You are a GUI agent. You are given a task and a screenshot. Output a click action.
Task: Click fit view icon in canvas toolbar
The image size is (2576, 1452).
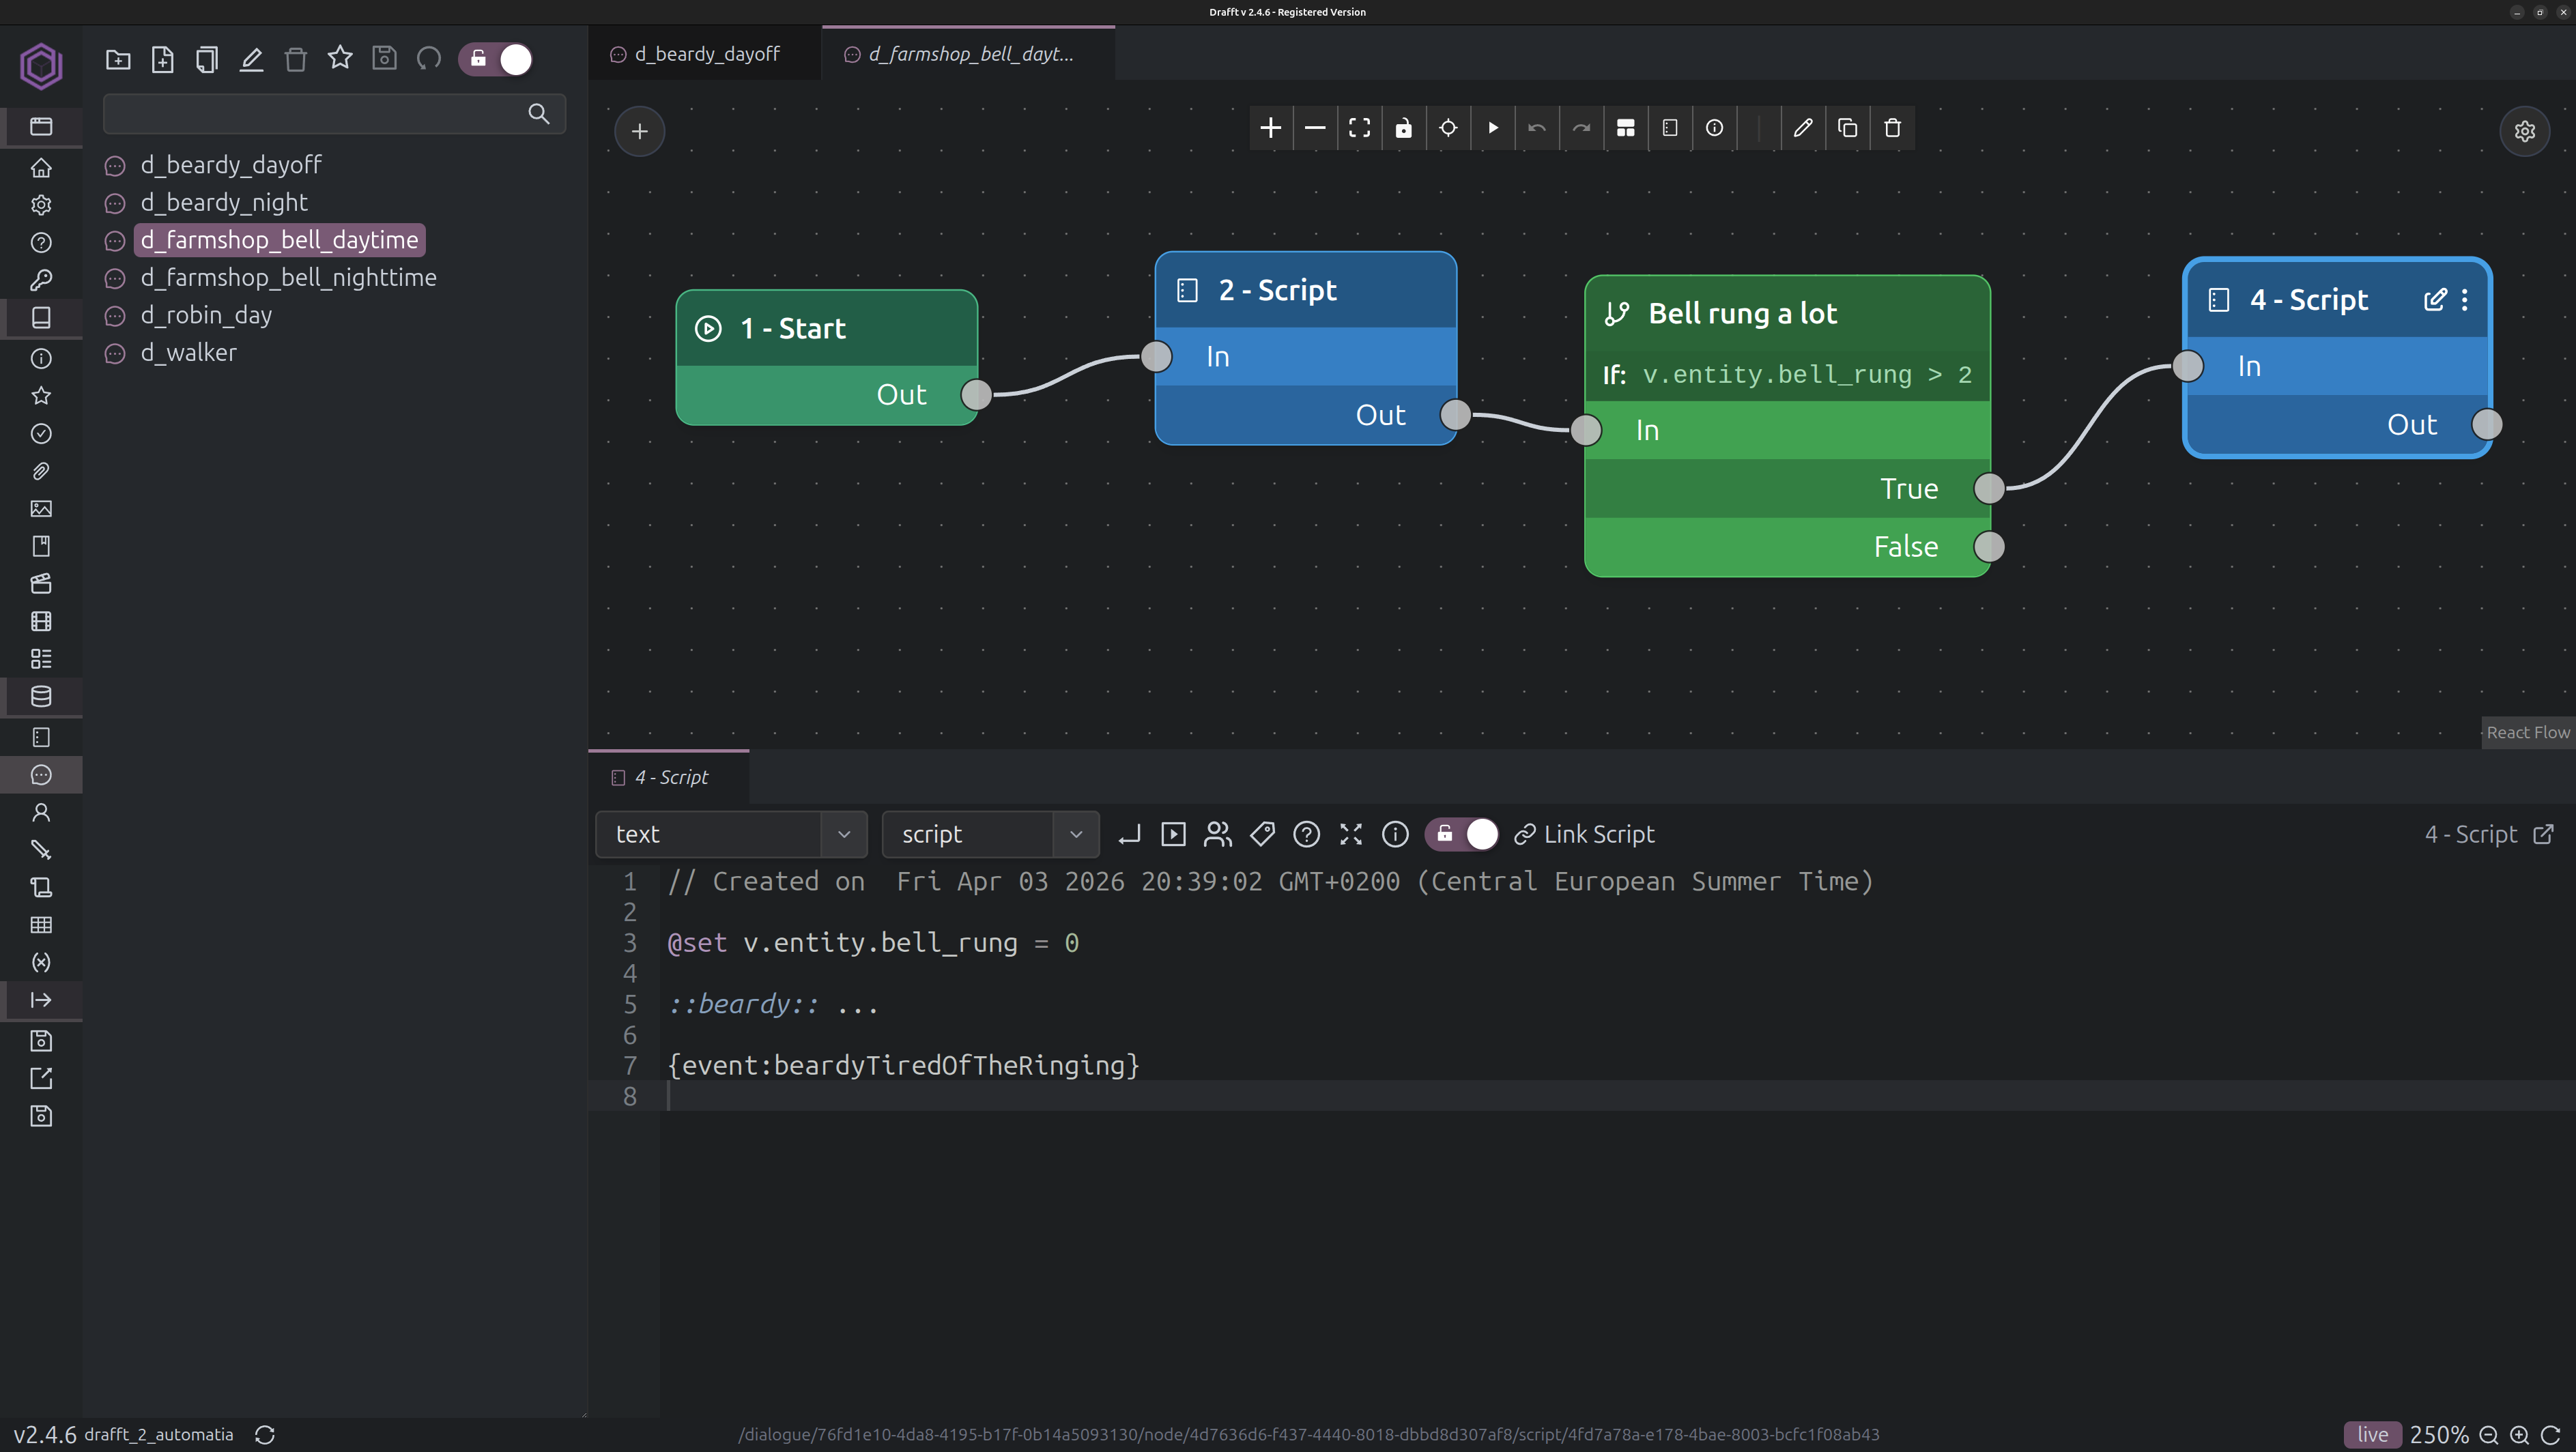(1359, 128)
